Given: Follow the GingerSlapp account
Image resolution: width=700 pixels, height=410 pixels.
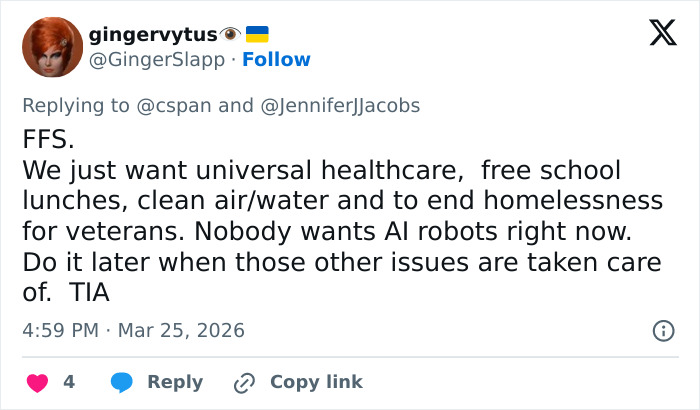Looking at the screenshot, I should point(278,60).
